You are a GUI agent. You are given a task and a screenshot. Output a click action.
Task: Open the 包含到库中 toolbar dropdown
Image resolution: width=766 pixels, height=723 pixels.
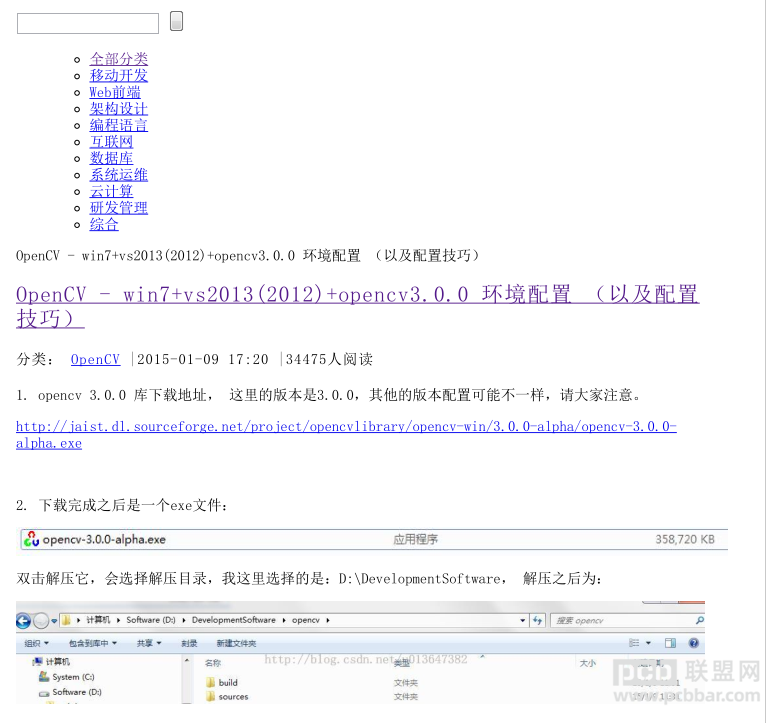click(93, 643)
